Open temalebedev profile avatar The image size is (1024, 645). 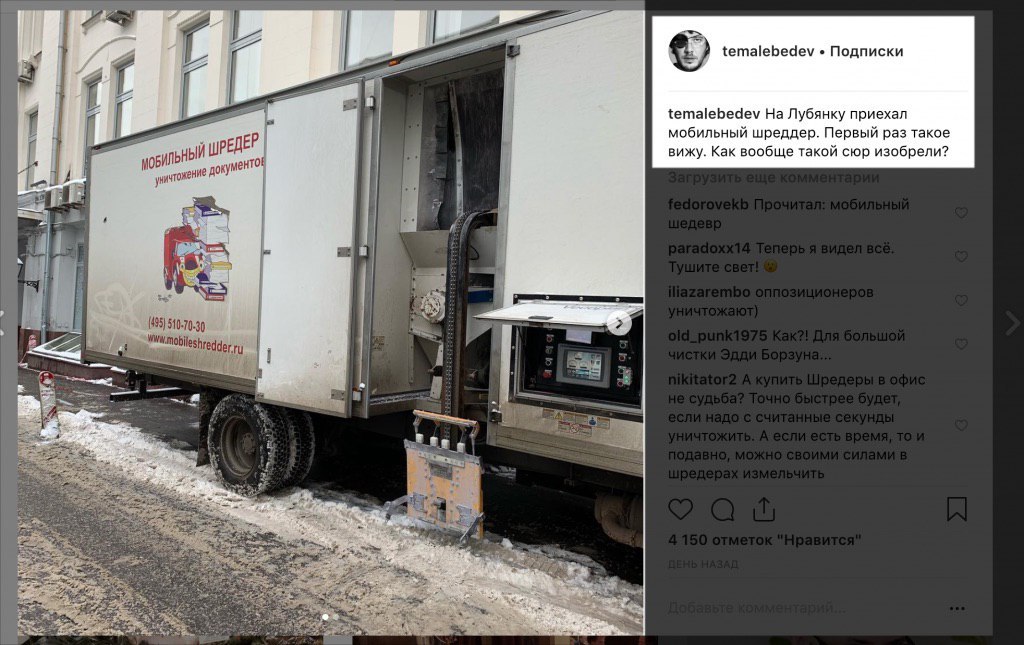(689, 51)
